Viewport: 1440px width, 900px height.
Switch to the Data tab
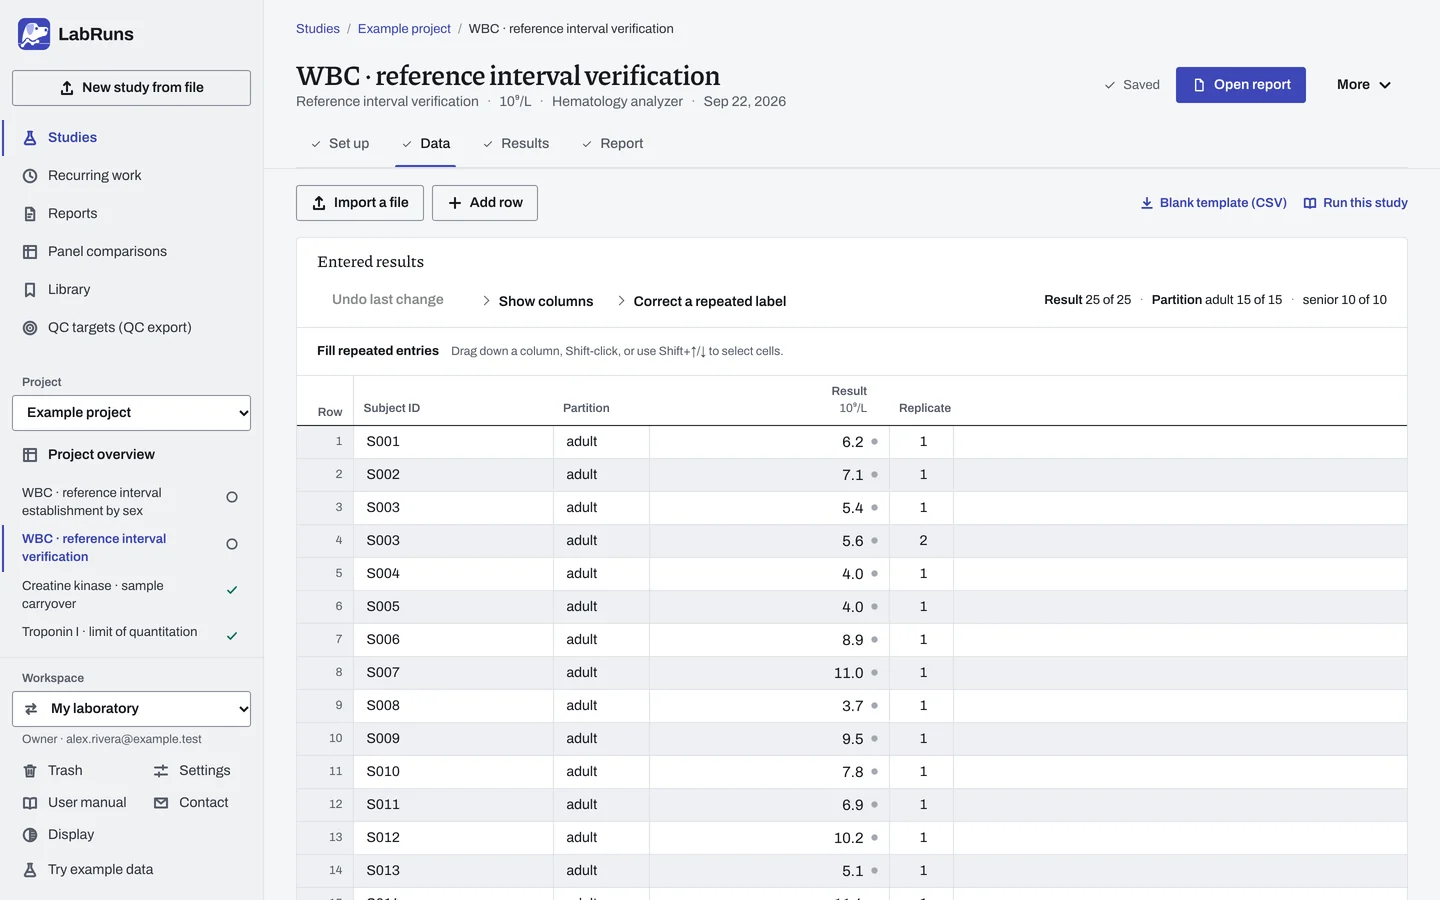tap(426, 144)
